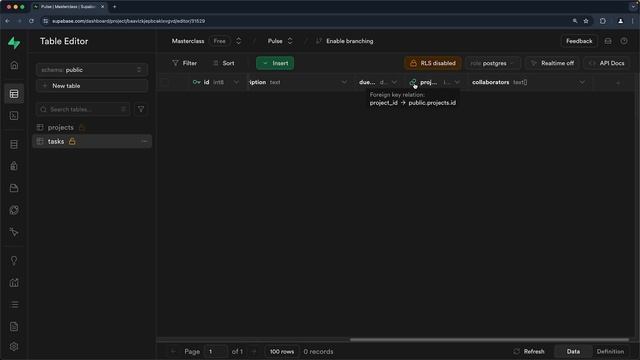Viewport: 640px width, 360px height.
Task: Click the Free plan badge
Action: pyautogui.click(x=220, y=41)
